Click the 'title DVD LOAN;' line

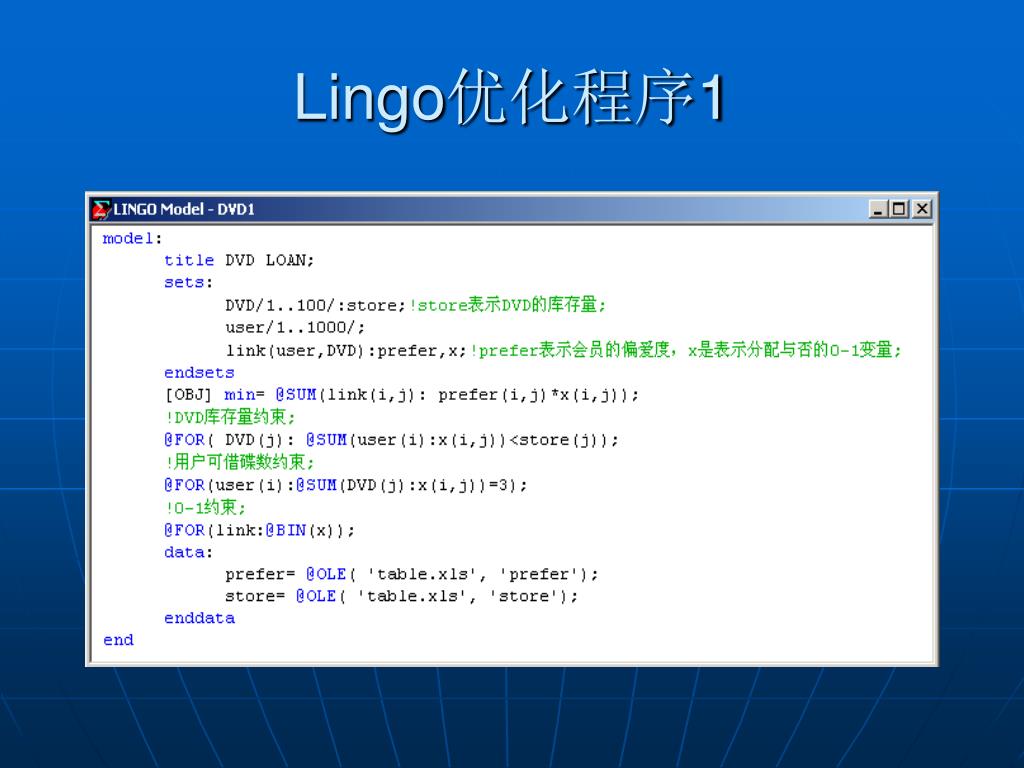point(239,261)
